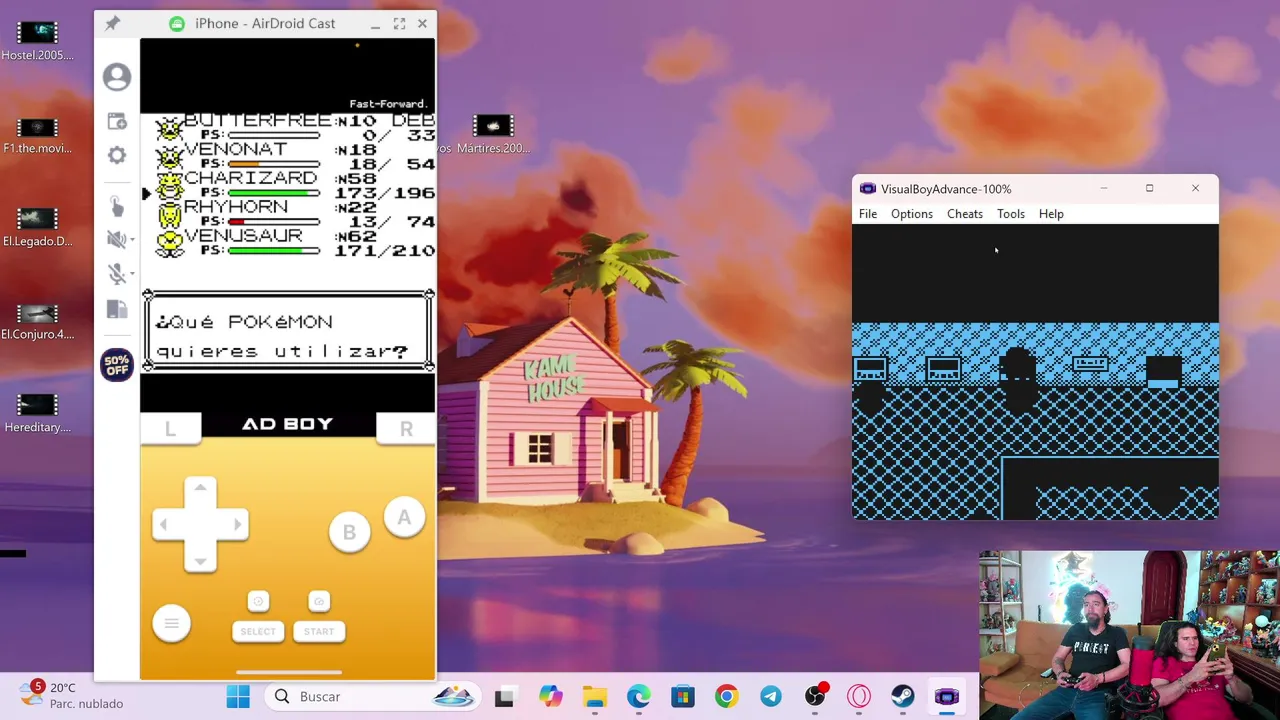
Task: Open AirDroid Cast settings gear
Action: (117, 155)
